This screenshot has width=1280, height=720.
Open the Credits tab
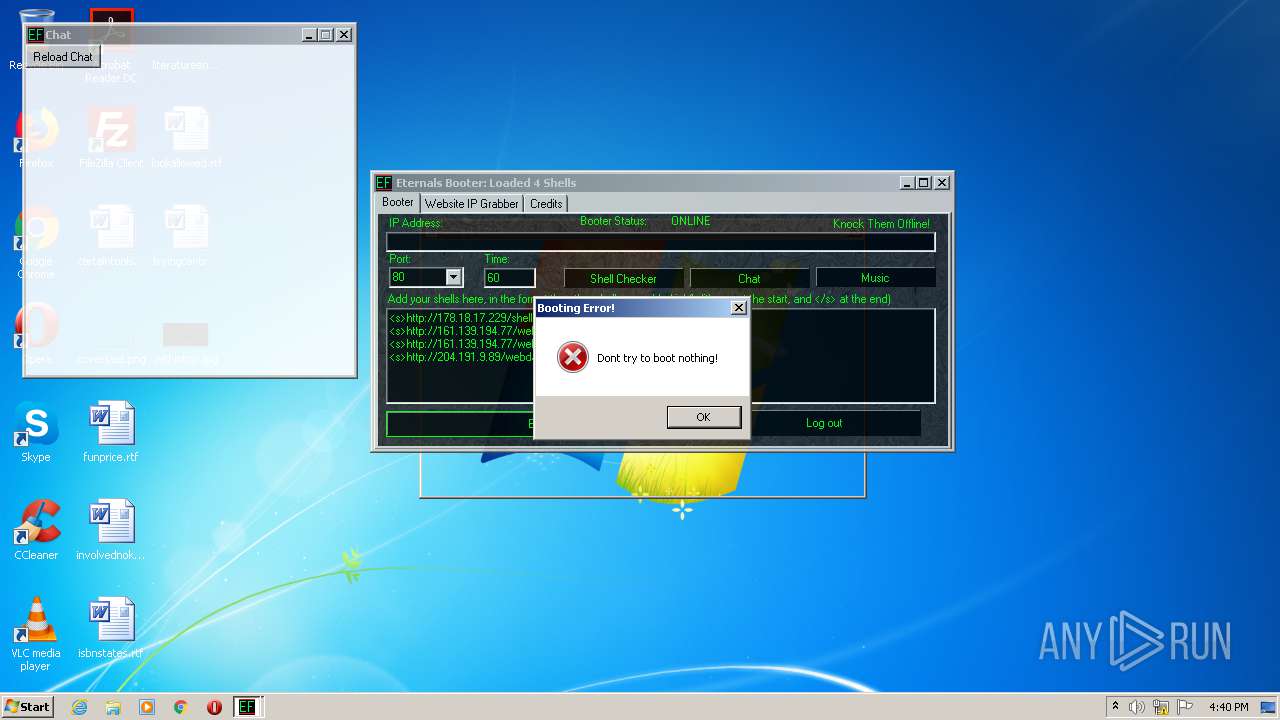(x=546, y=203)
